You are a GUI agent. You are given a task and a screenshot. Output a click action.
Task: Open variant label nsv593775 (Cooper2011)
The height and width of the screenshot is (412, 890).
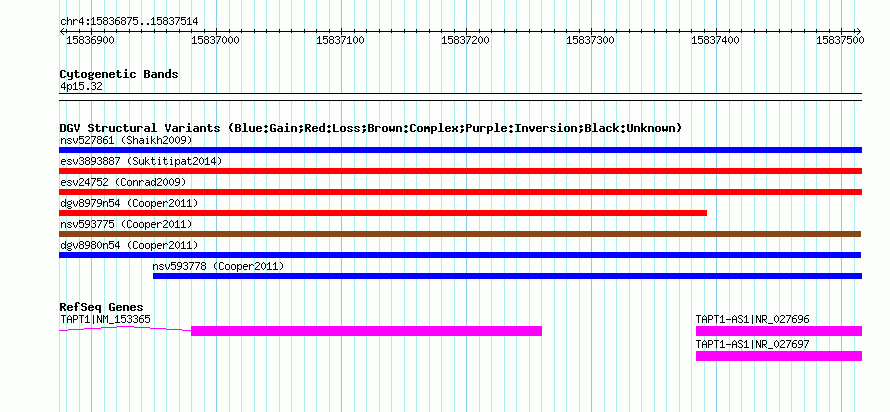point(126,224)
